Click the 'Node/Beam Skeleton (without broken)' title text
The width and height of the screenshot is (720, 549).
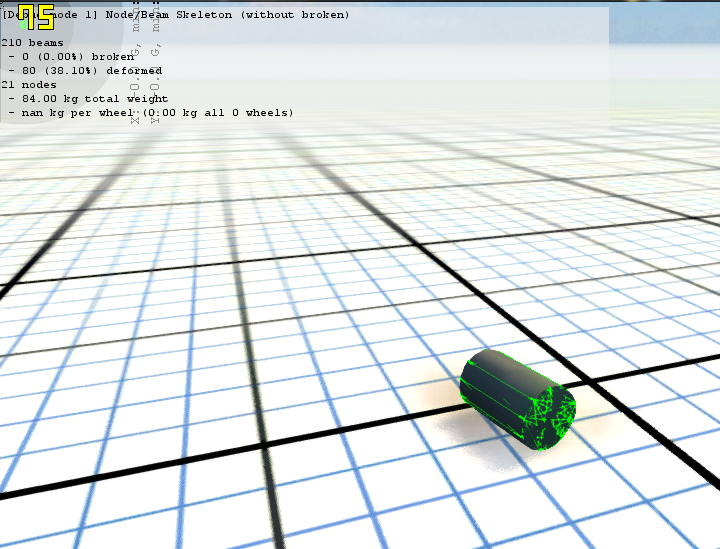click(x=227, y=15)
